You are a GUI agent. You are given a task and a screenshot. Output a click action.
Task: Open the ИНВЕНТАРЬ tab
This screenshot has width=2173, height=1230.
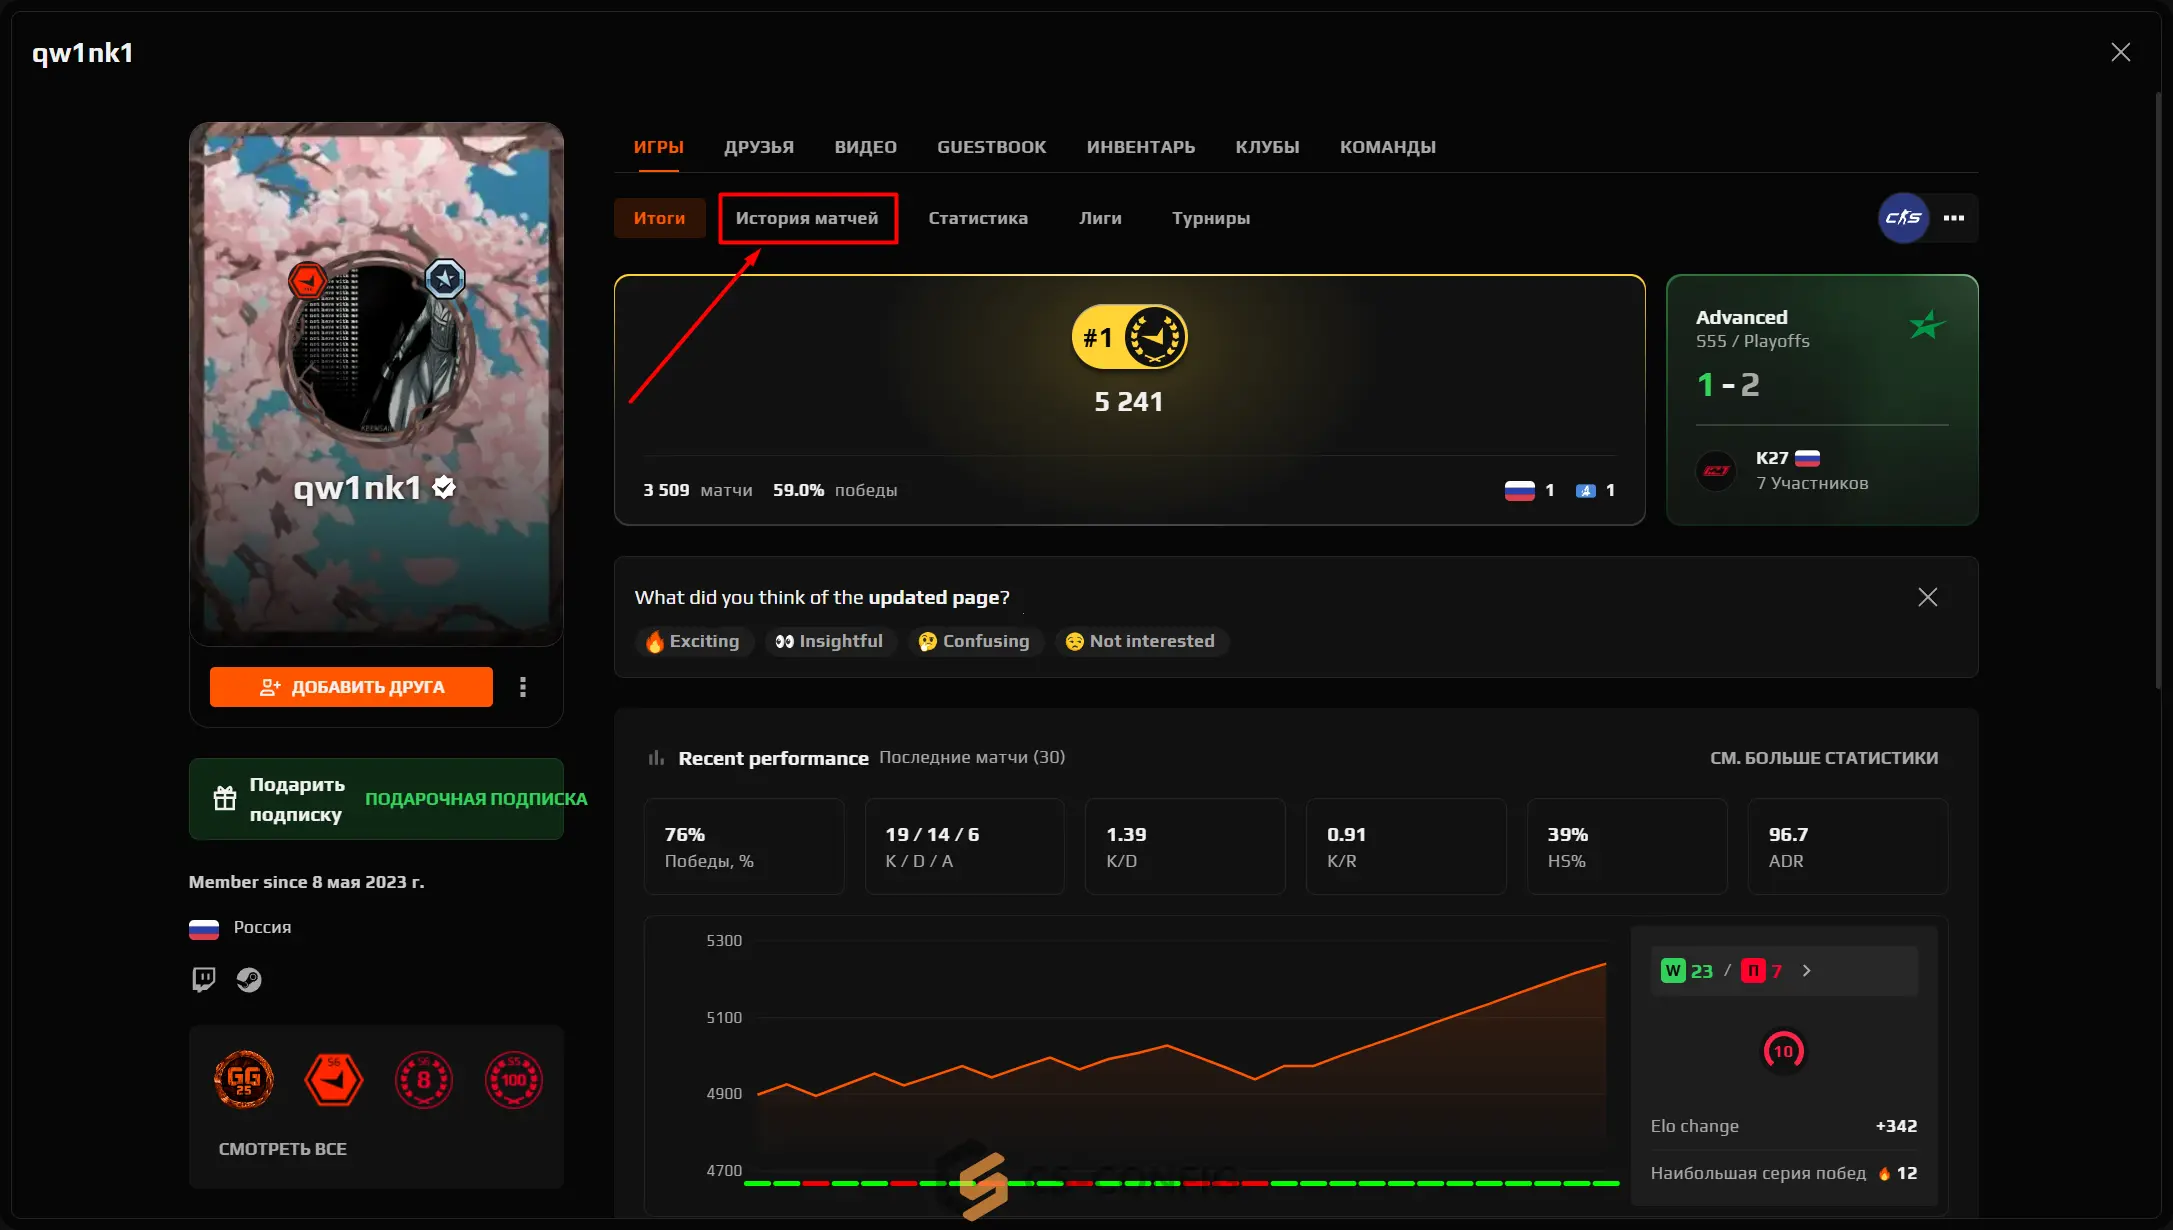tap(1140, 147)
